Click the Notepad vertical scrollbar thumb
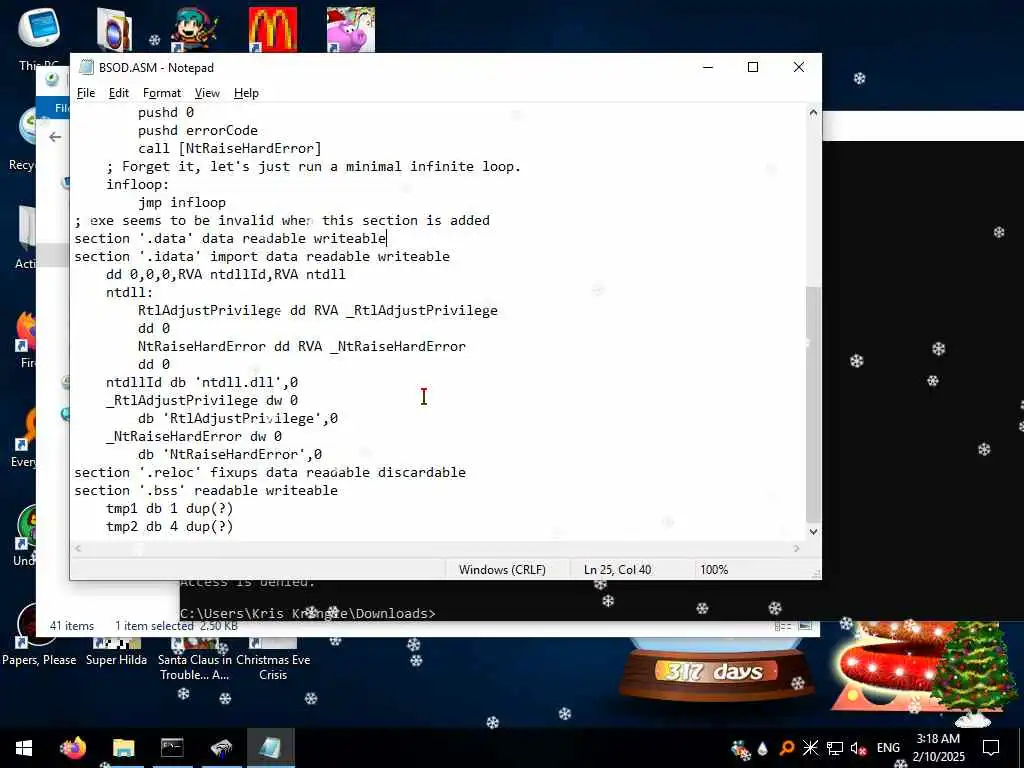The width and height of the screenshot is (1024, 768). tap(813, 404)
